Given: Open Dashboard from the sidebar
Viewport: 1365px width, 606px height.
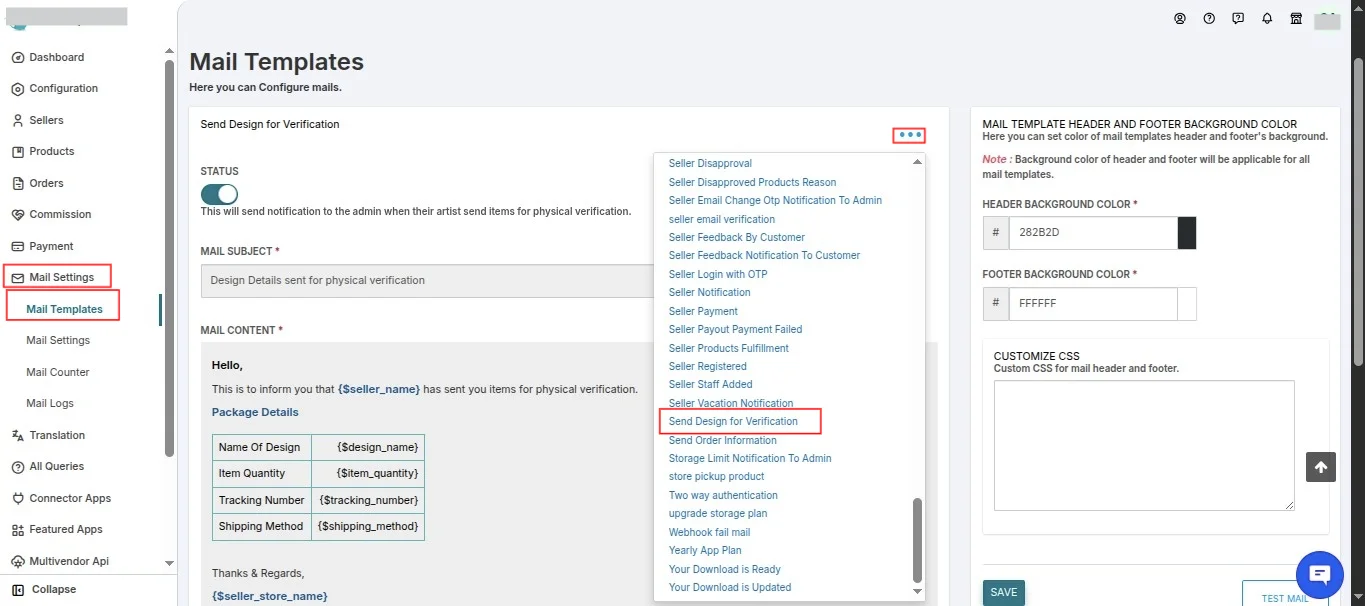Looking at the screenshot, I should coord(56,57).
